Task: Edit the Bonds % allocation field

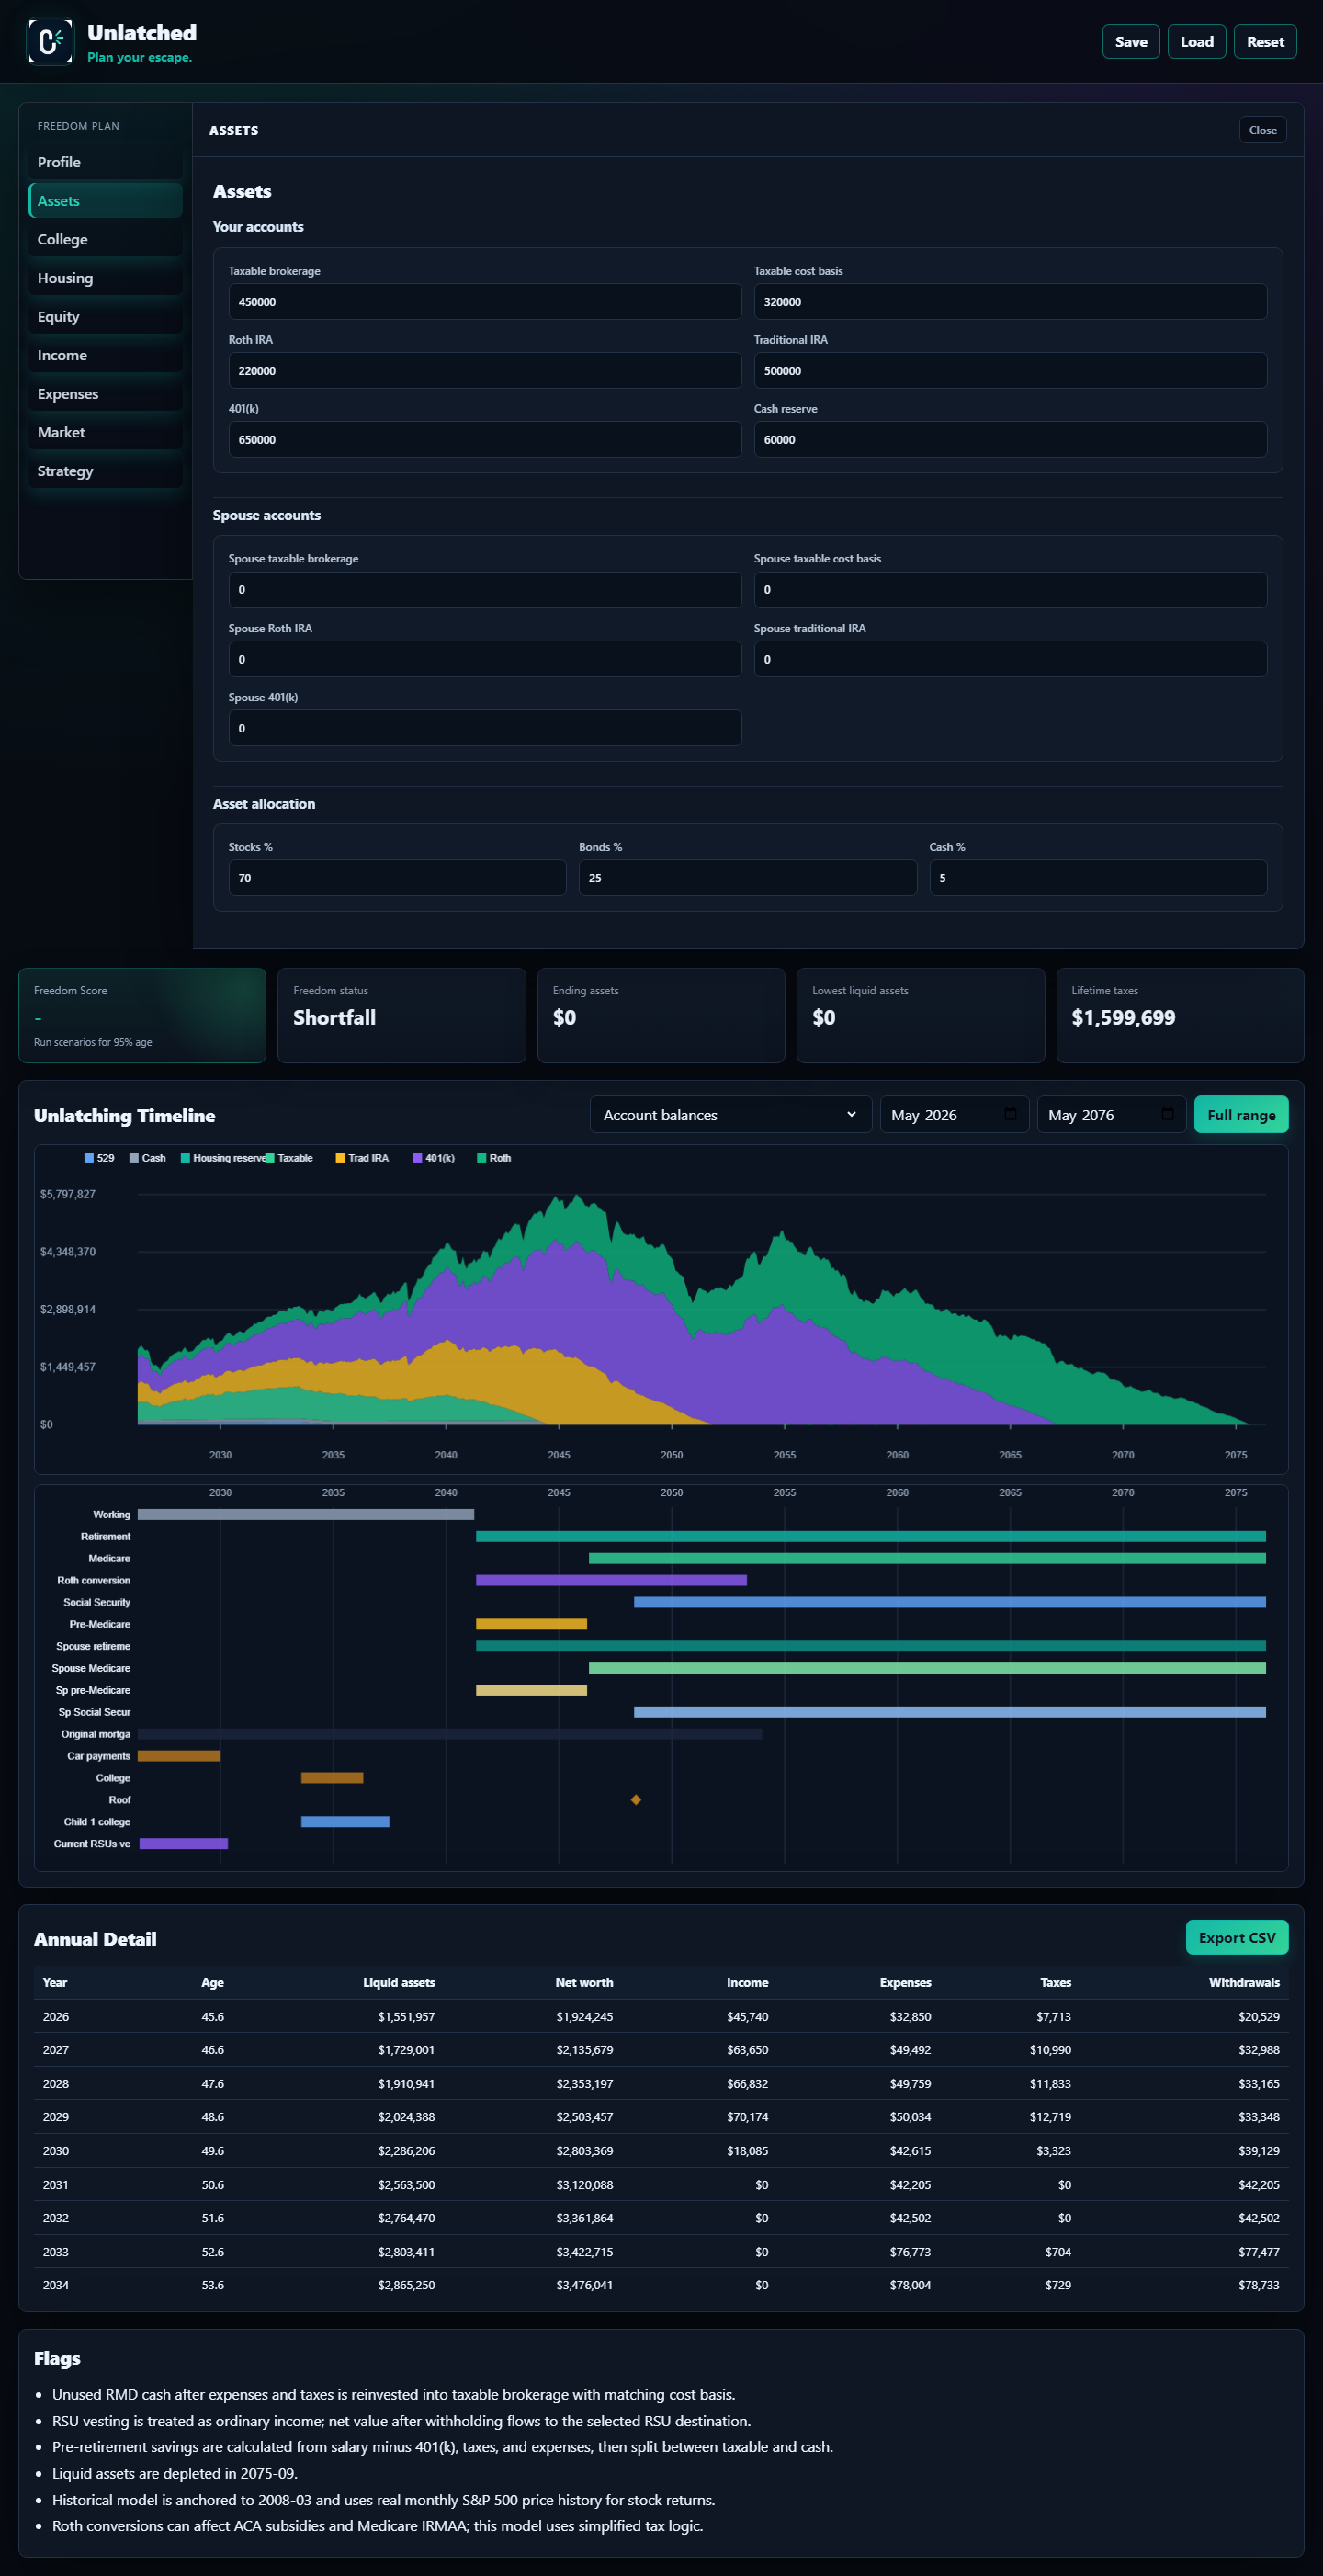Action: pos(748,877)
